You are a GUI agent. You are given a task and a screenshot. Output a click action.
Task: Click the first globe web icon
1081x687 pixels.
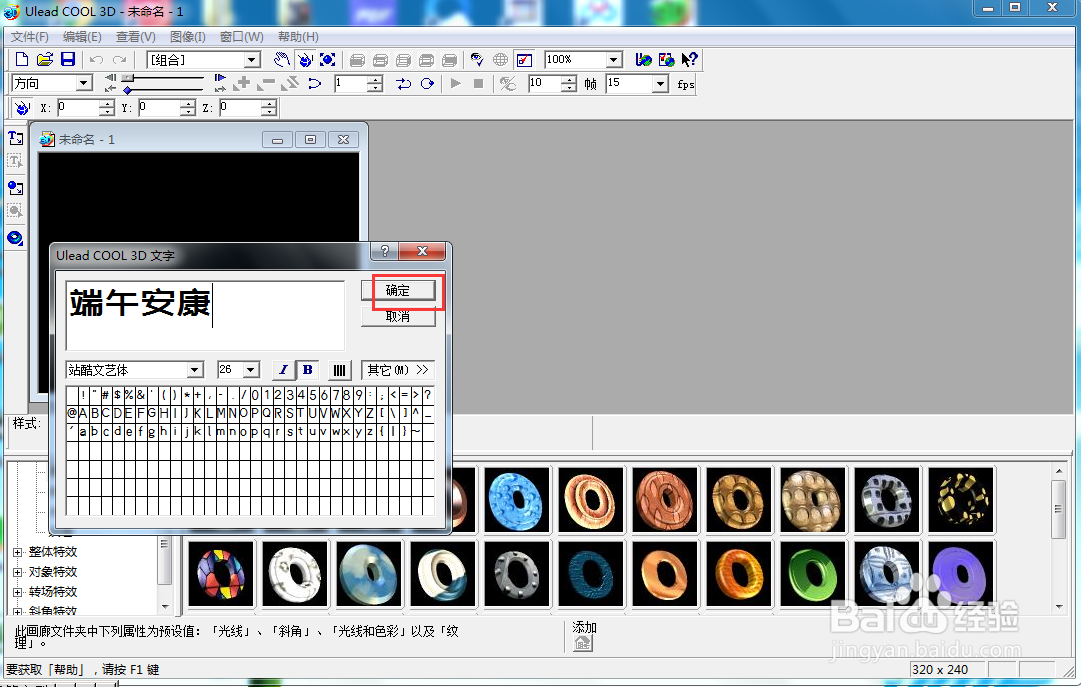644,60
